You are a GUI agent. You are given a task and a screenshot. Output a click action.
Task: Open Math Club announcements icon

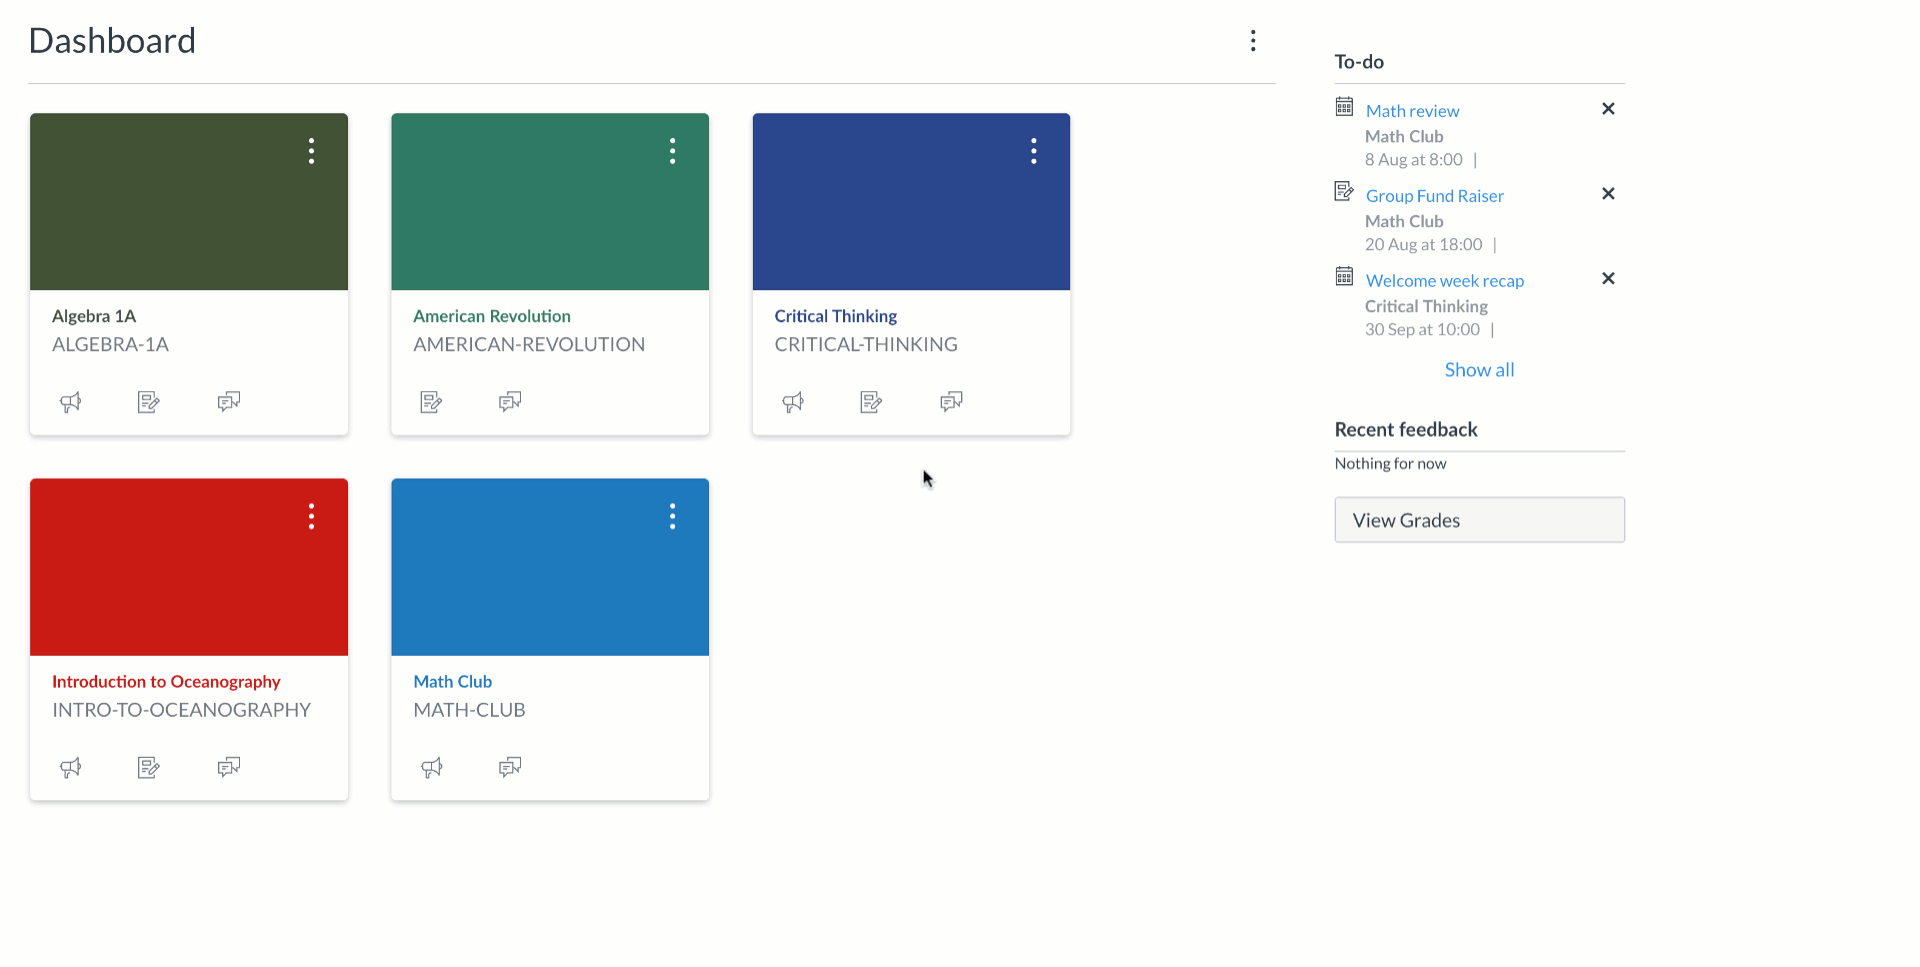[432, 767]
